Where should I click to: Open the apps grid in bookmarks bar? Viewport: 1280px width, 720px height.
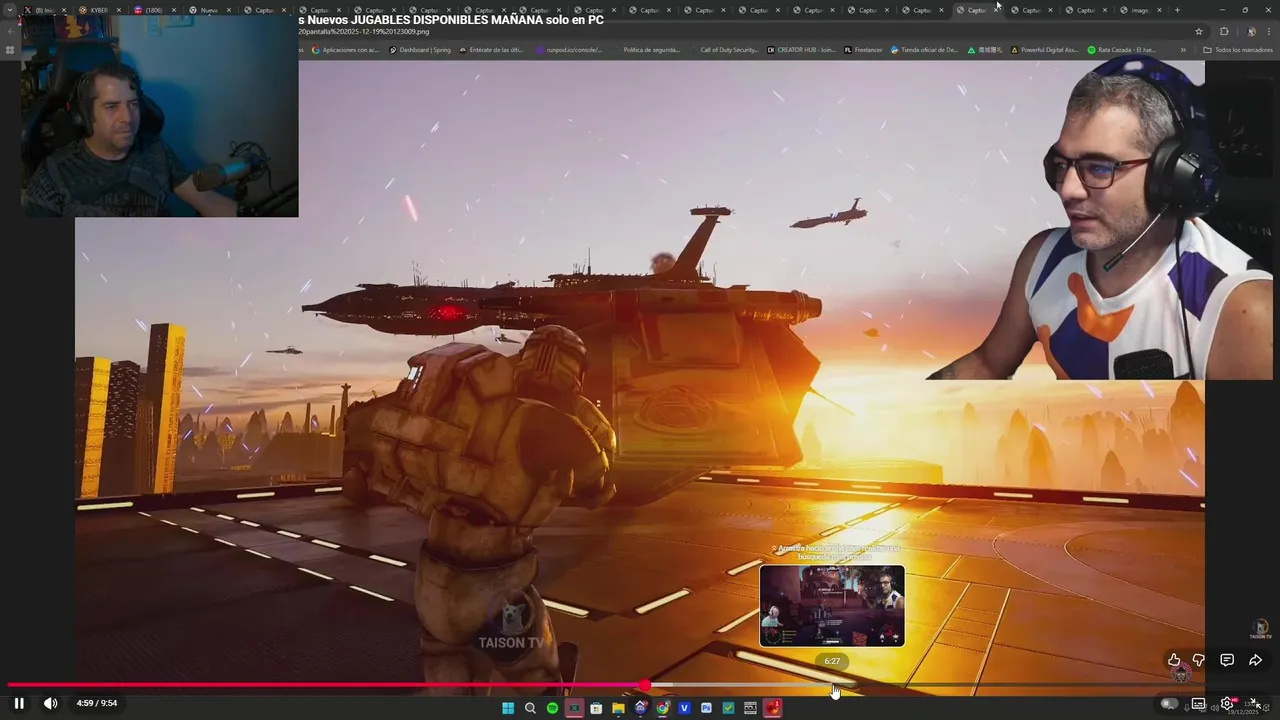(x=10, y=49)
